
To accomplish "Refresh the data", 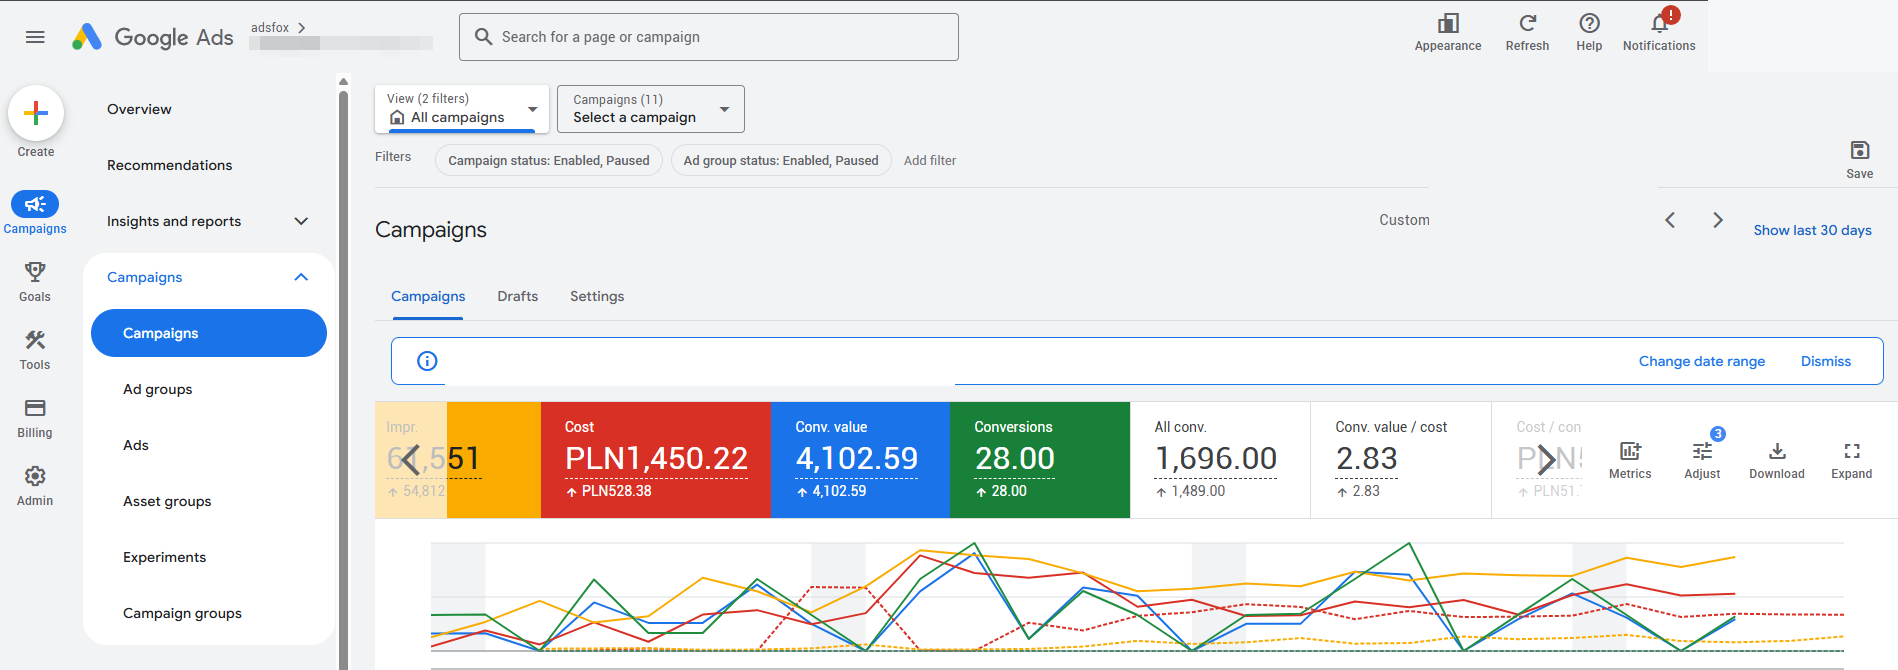I will coord(1527,32).
